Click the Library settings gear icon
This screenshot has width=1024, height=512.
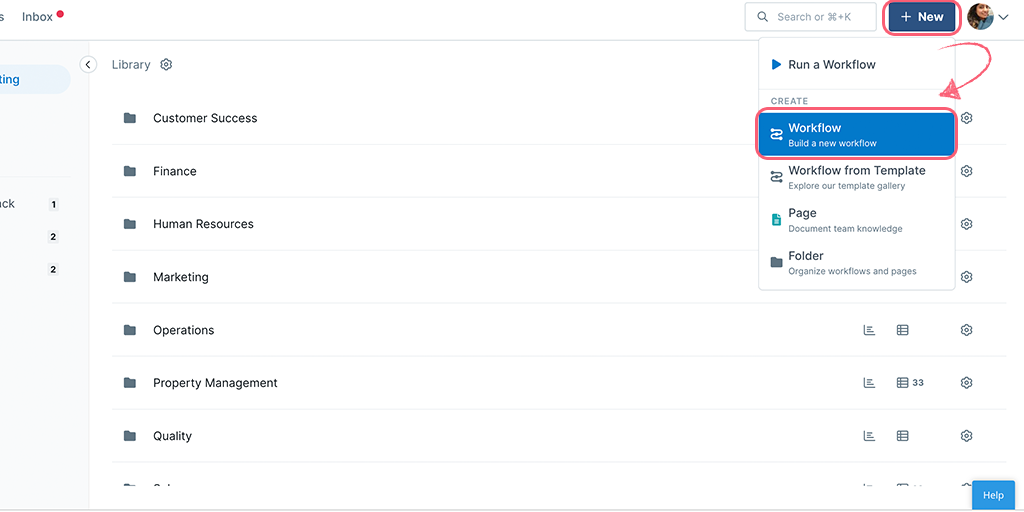pos(166,65)
